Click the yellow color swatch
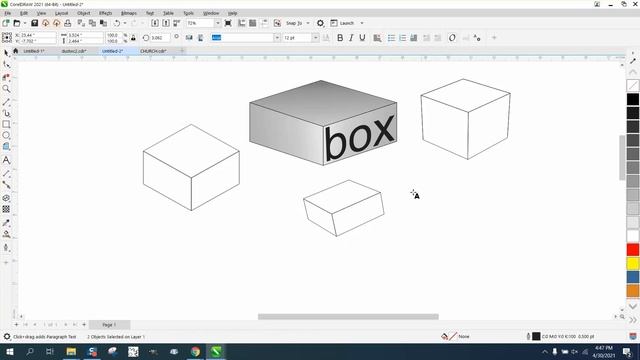The image size is (640, 360). (633, 263)
